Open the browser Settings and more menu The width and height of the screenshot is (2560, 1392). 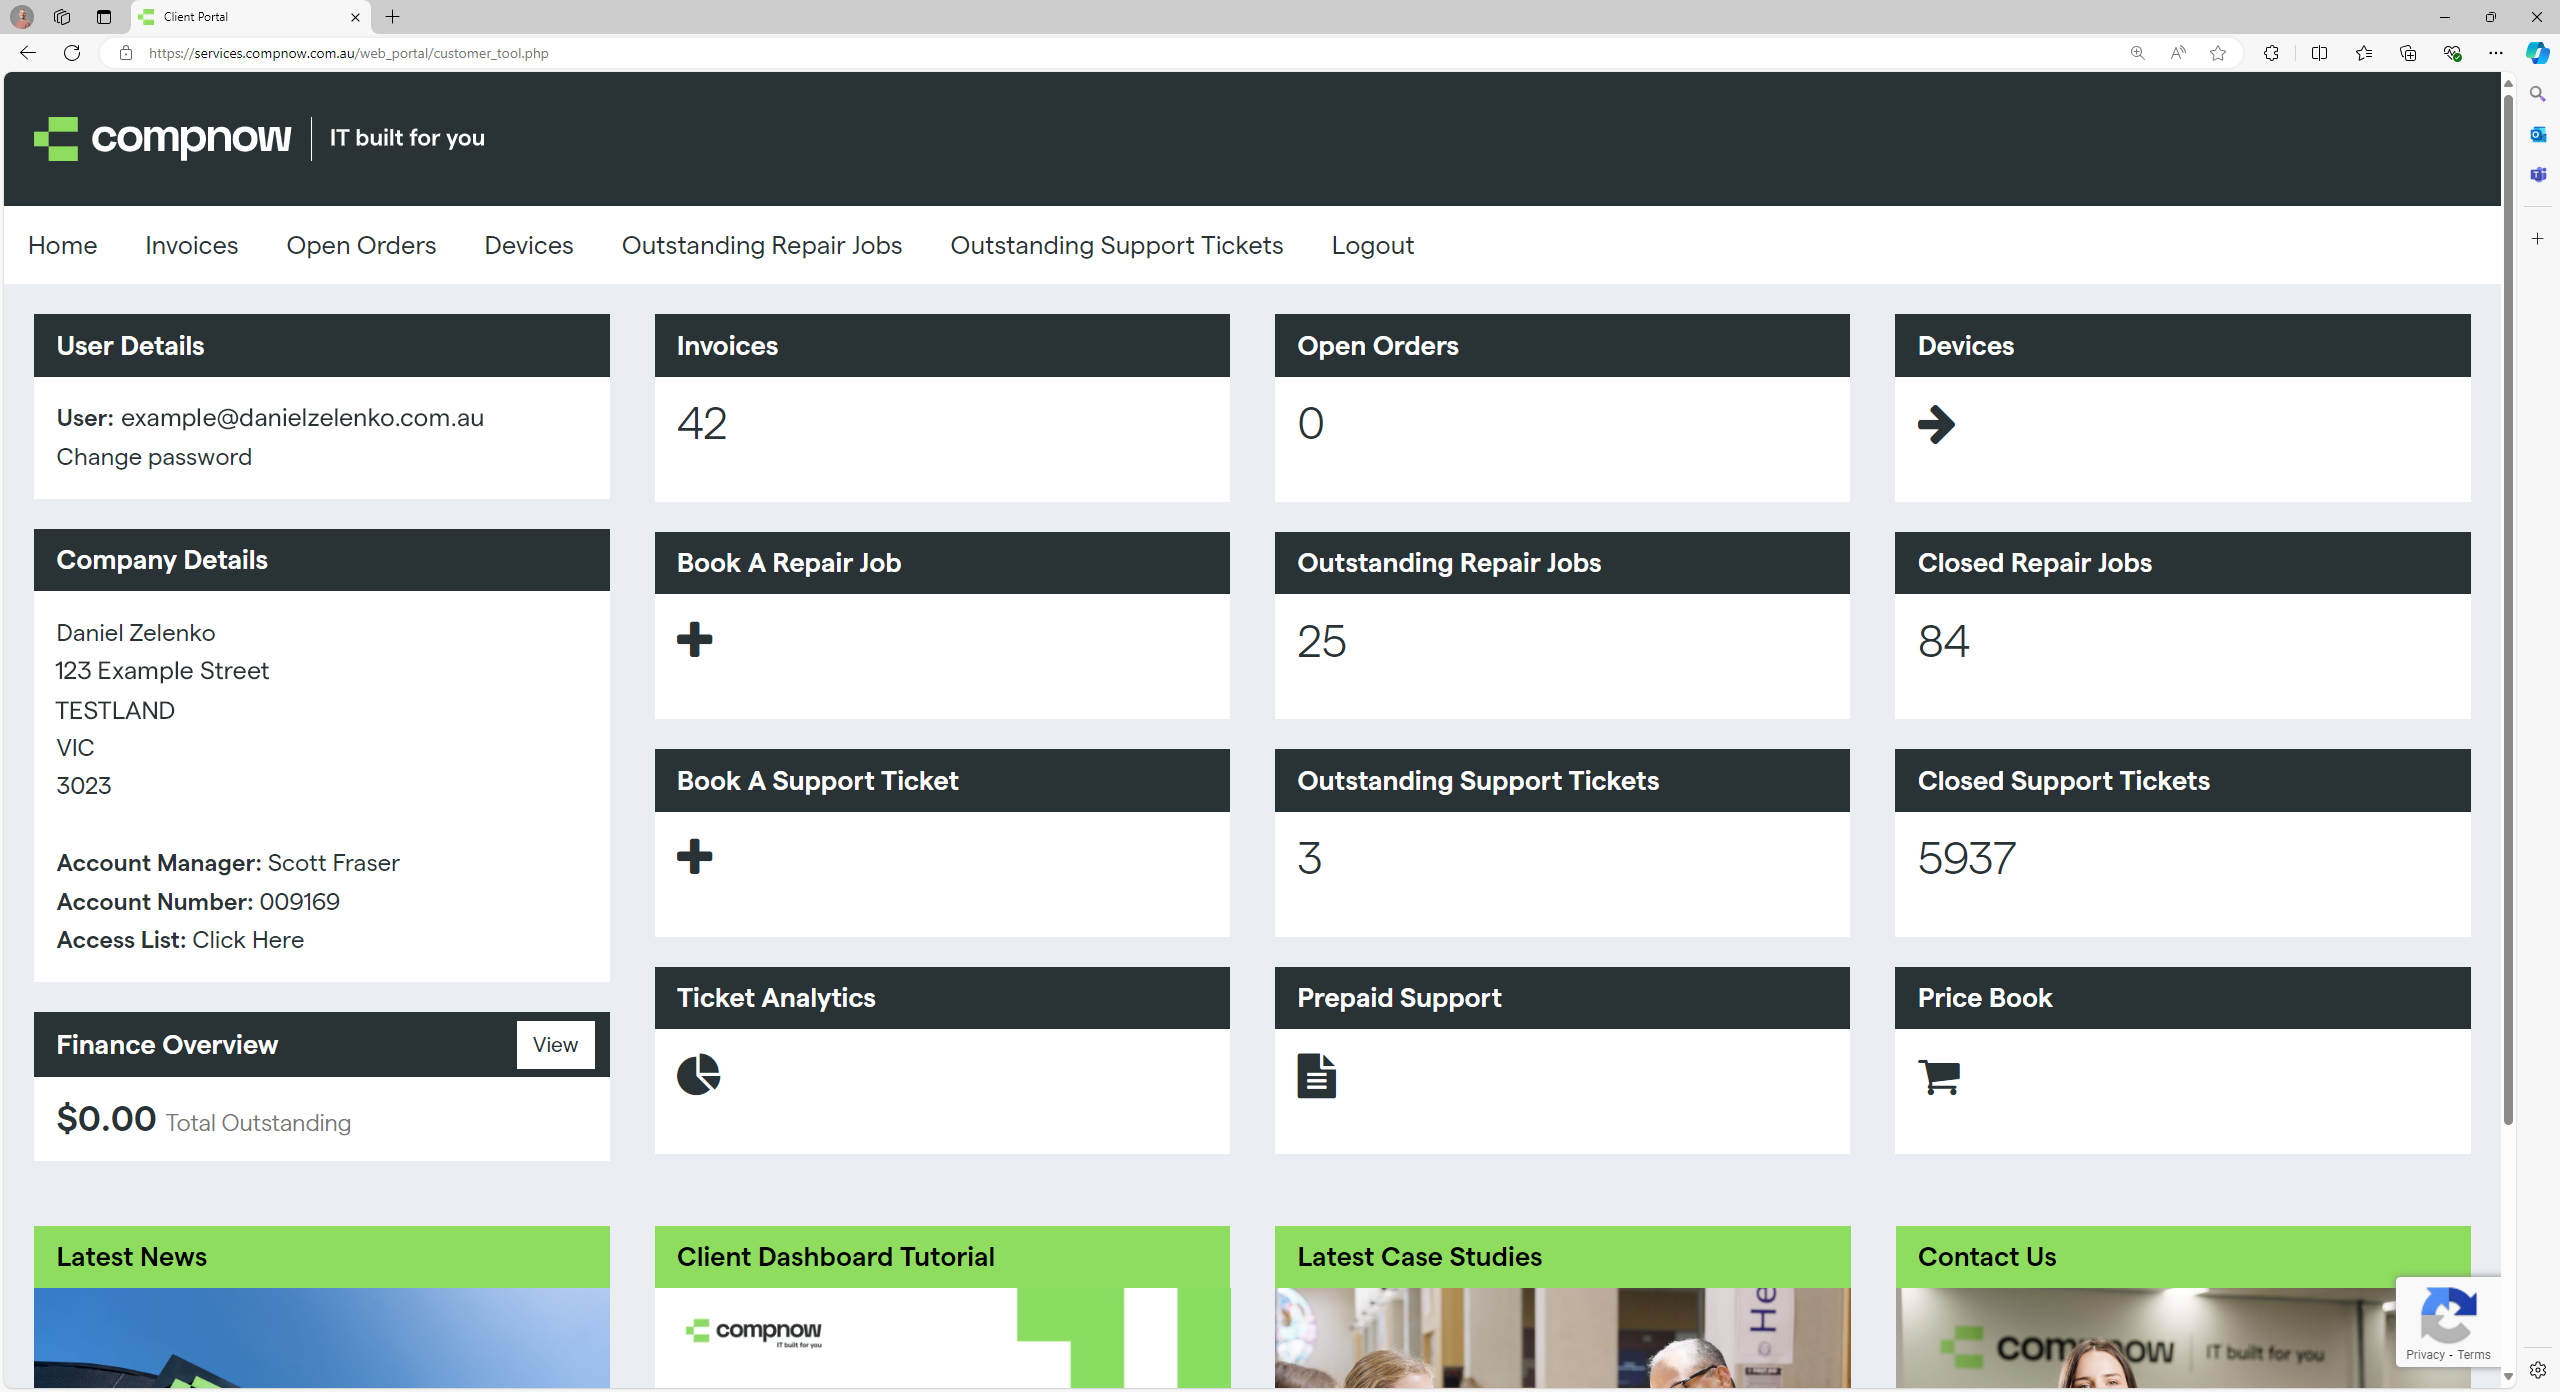click(2495, 53)
